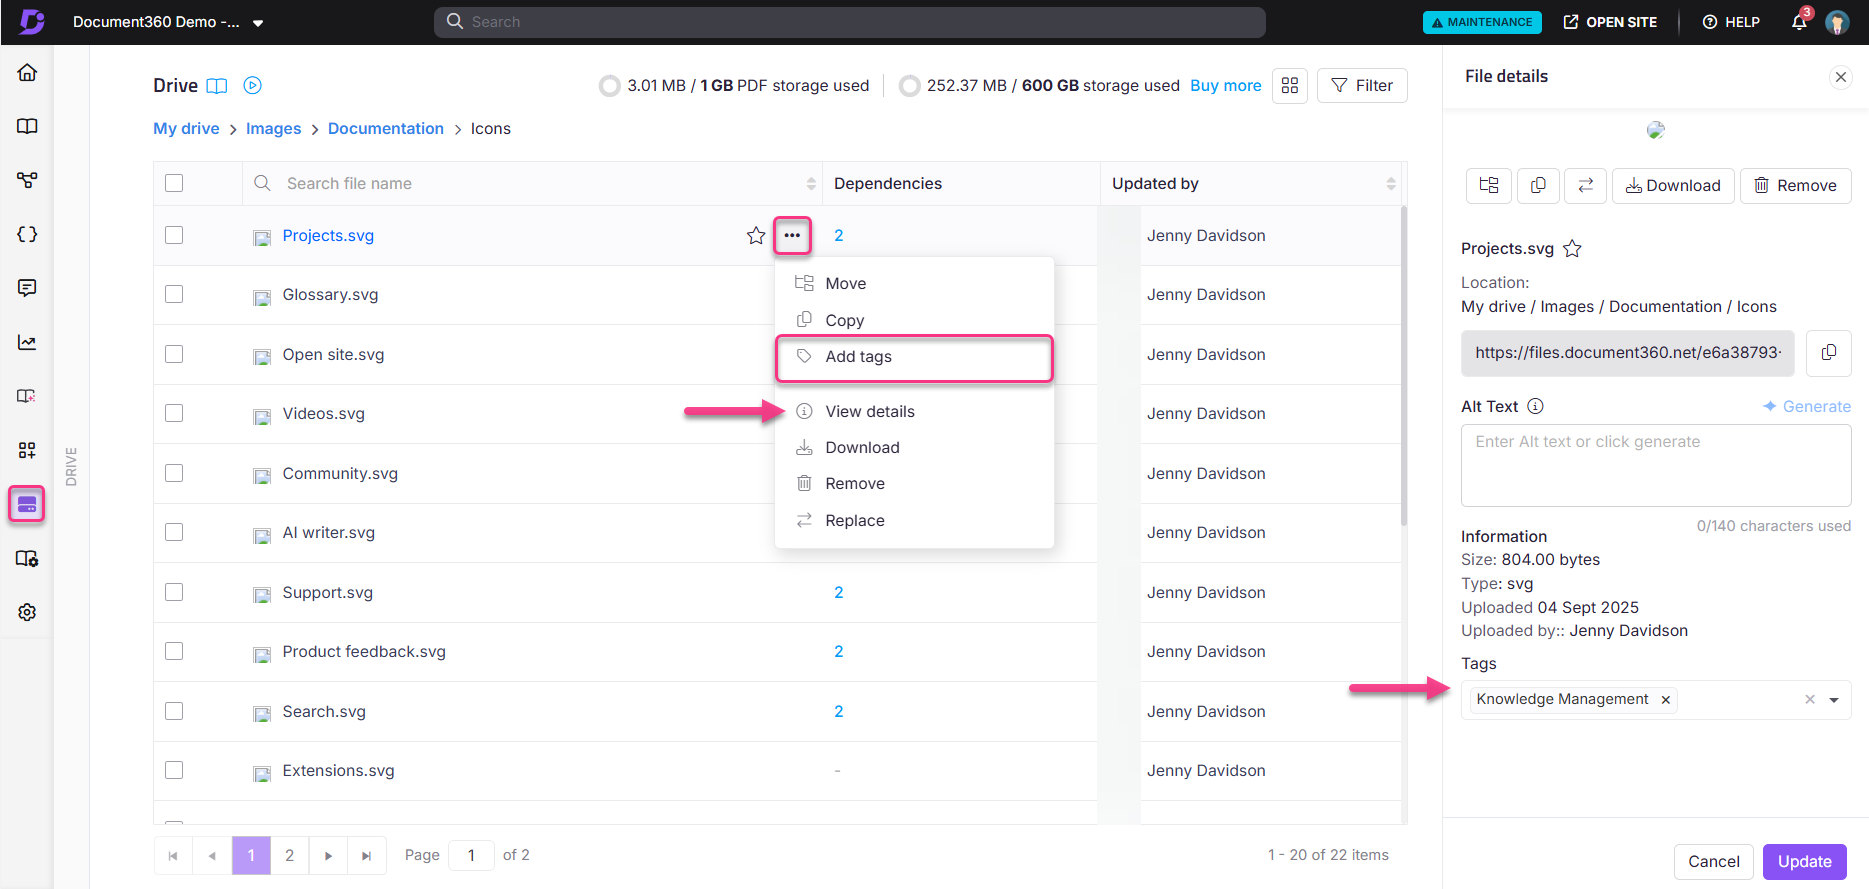Choose Move from the context menu
The width and height of the screenshot is (1869, 889).
point(914,284)
